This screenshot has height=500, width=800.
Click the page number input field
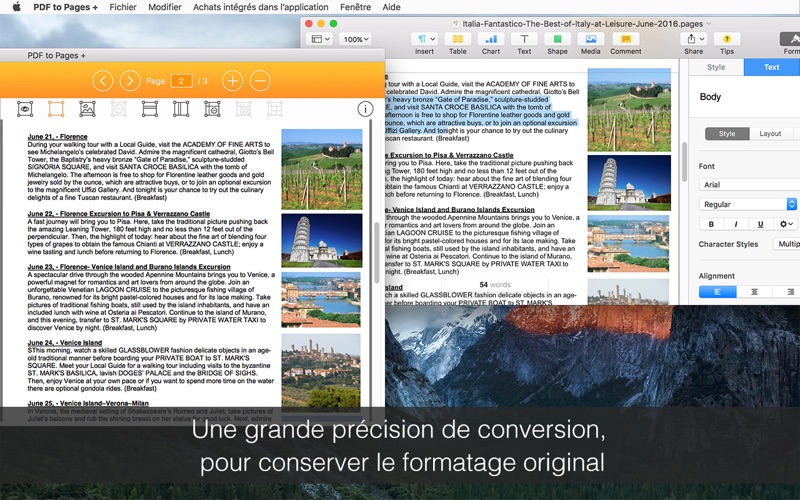tap(181, 81)
